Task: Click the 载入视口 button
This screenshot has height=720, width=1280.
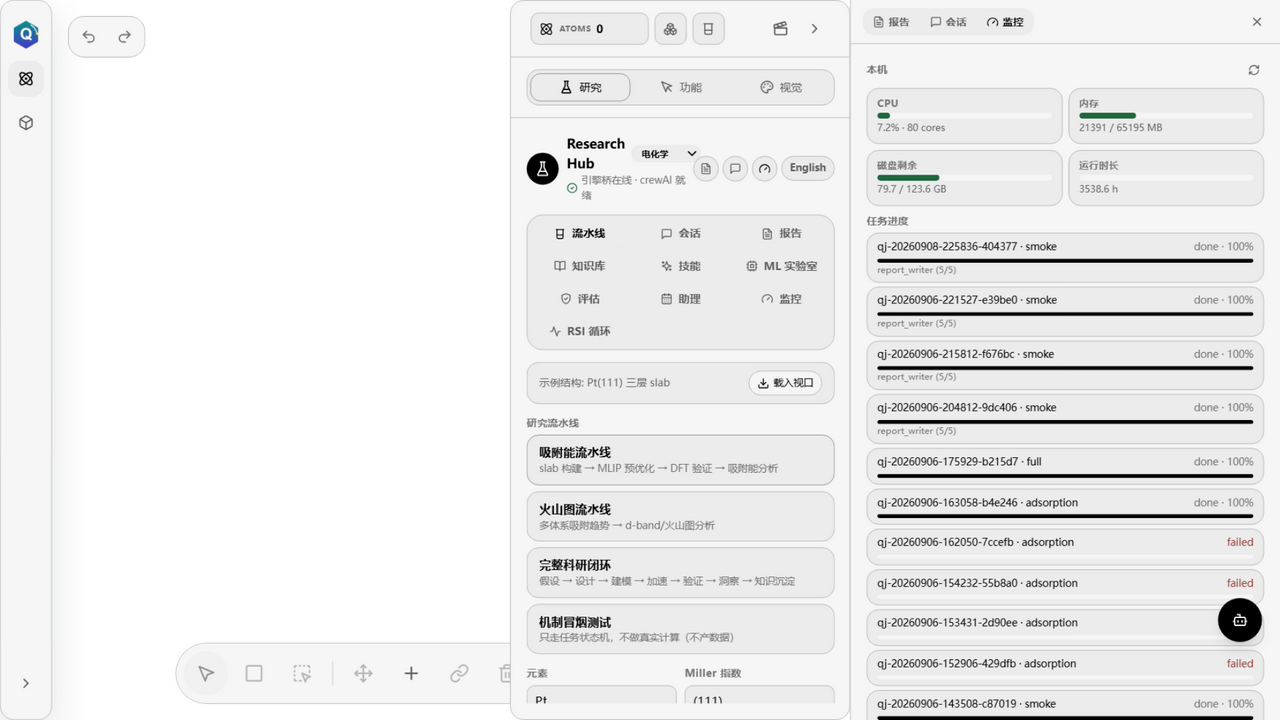Action: 785,383
